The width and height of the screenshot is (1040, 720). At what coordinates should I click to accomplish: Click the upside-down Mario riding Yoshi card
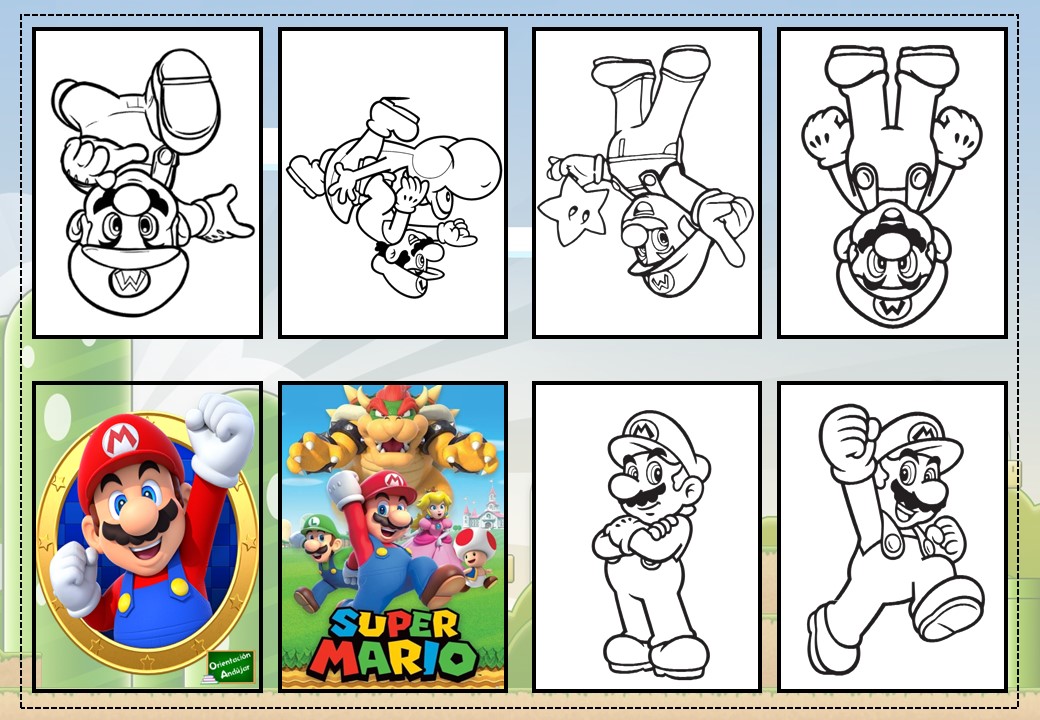point(393,183)
